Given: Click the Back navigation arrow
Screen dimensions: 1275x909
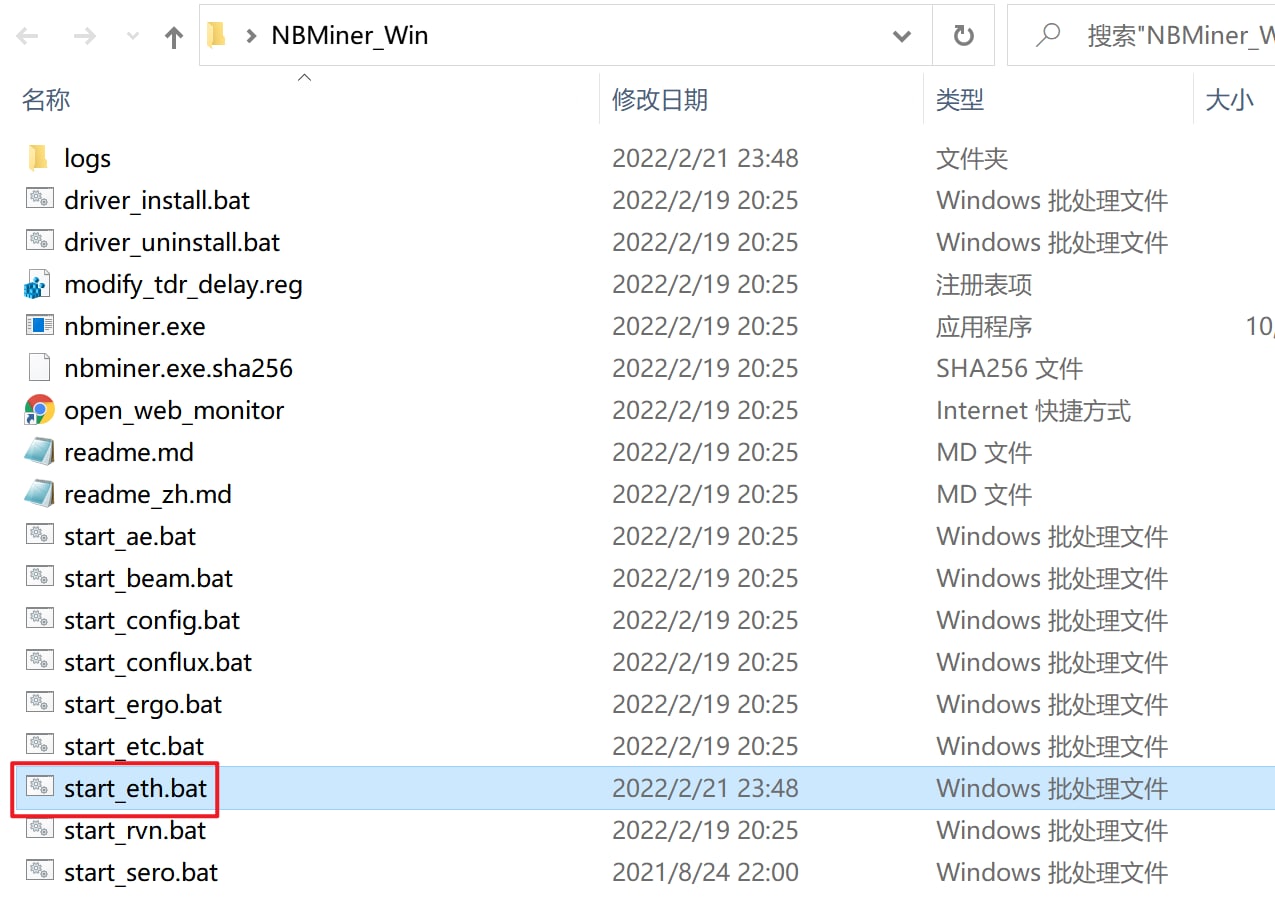Looking at the screenshot, I should (x=27, y=37).
